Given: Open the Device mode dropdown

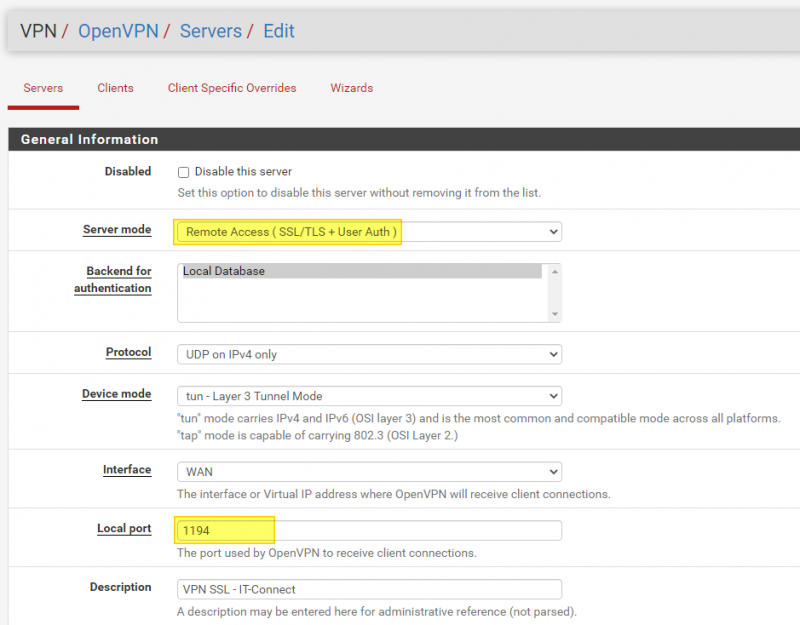Looking at the screenshot, I should coord(369,396).
